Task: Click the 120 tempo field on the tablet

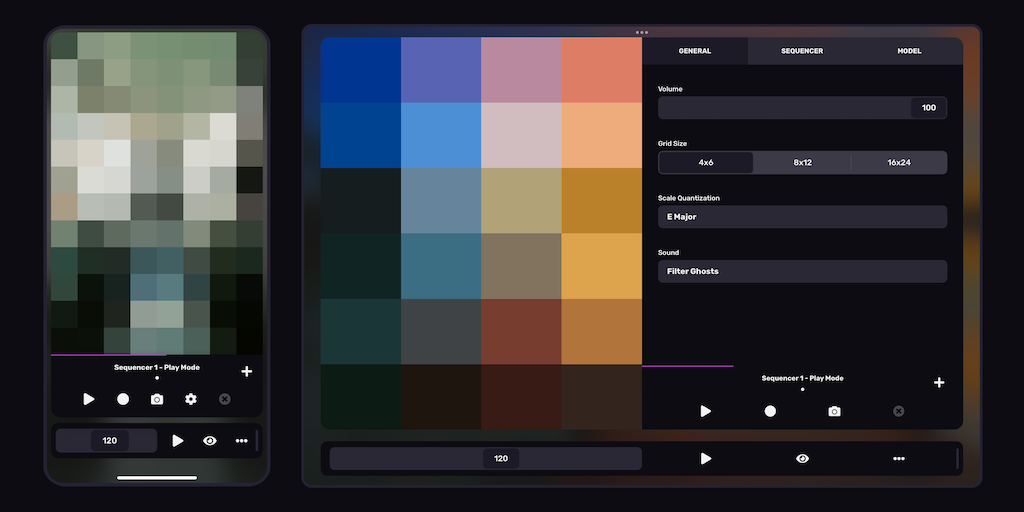Action: 486,458
